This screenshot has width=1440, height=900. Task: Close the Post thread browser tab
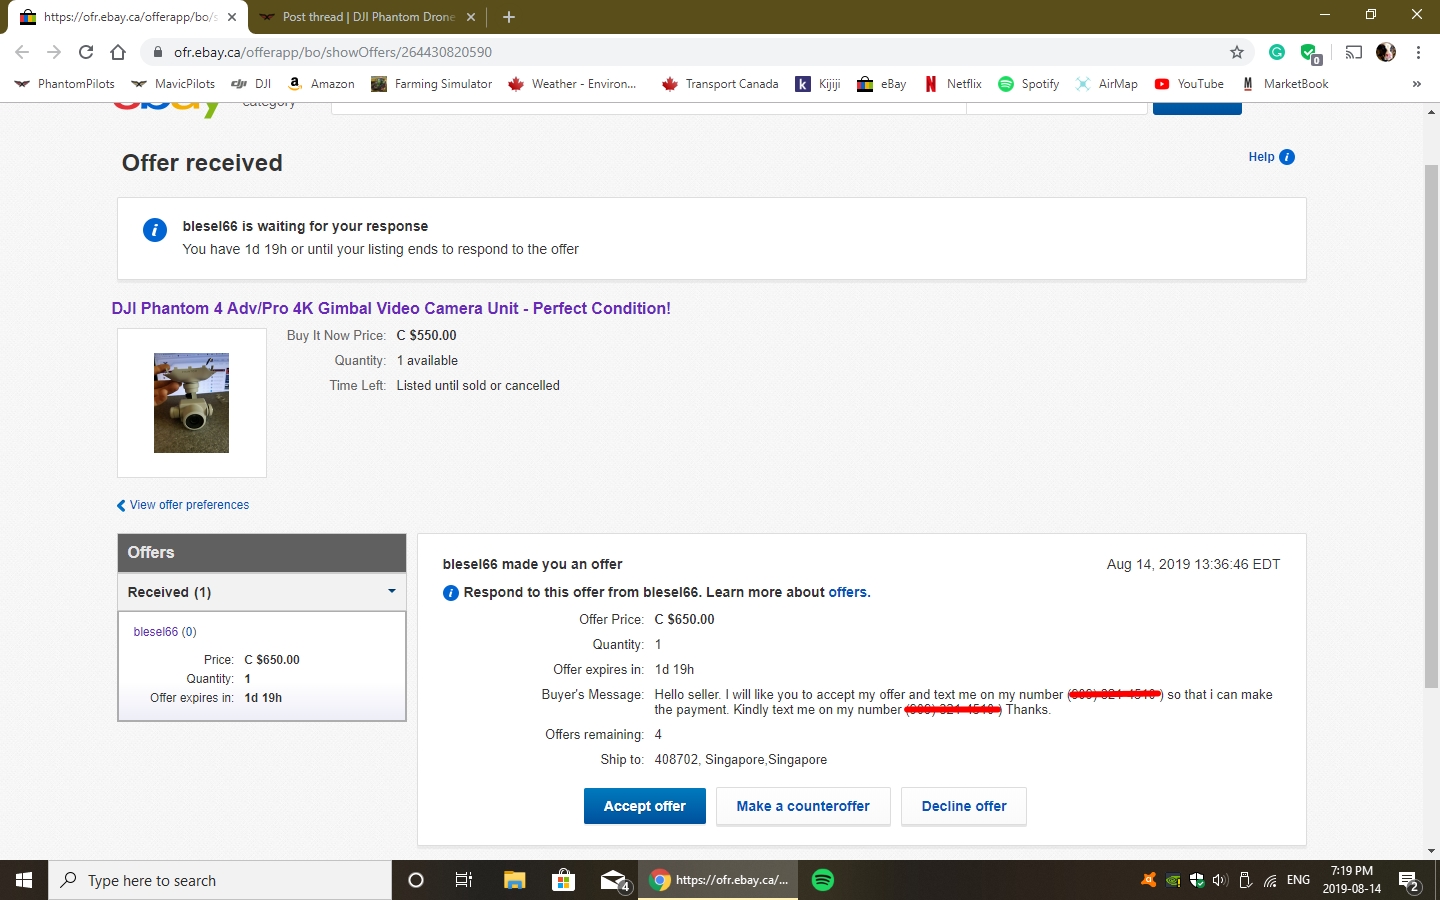(x=471, y=17)
